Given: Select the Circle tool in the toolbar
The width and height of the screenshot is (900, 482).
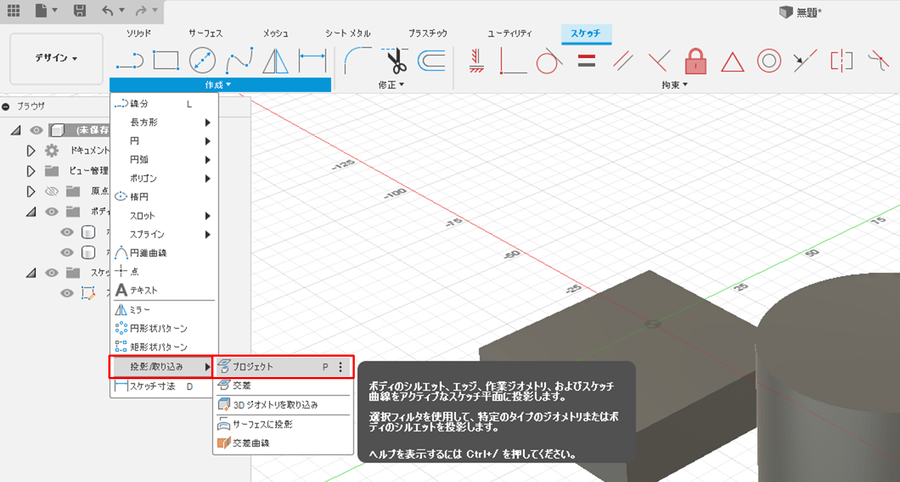Looking at the screenshot, I should [203, 61].
